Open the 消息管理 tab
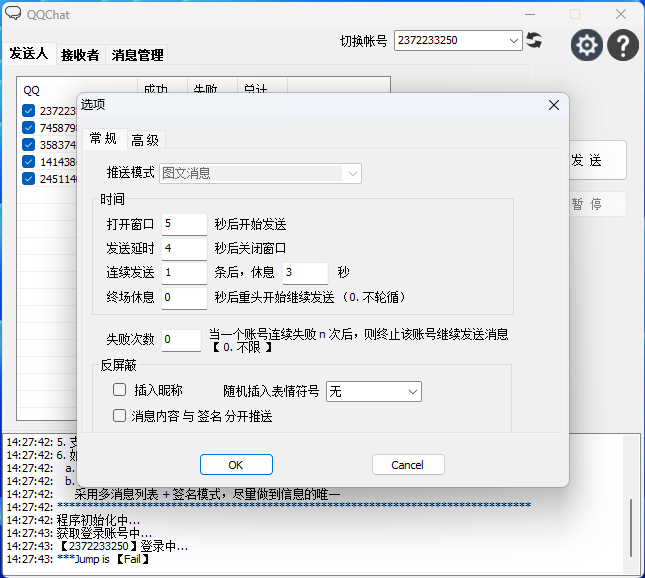 (137, 55)
